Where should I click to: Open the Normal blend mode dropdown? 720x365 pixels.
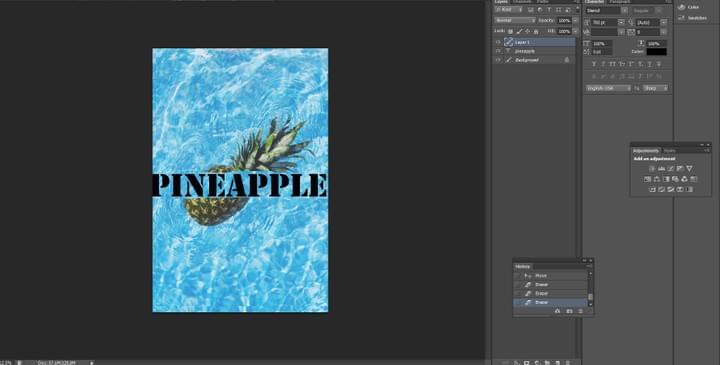pyautogui.click(x=515, y=21)
